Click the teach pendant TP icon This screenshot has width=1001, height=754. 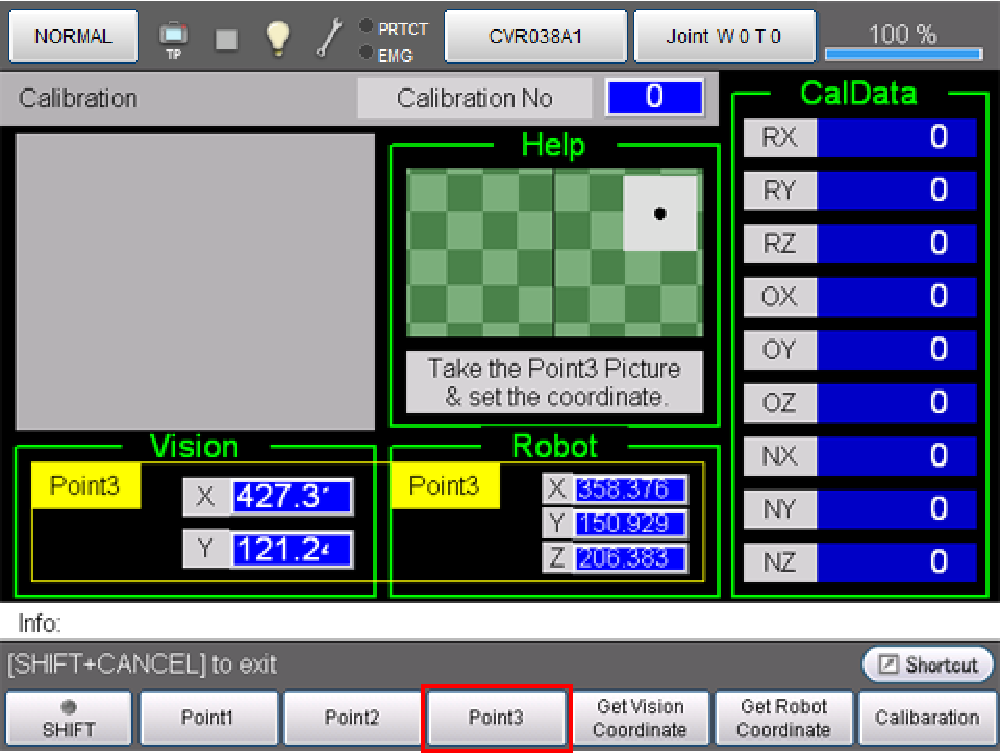coord(173,38)
